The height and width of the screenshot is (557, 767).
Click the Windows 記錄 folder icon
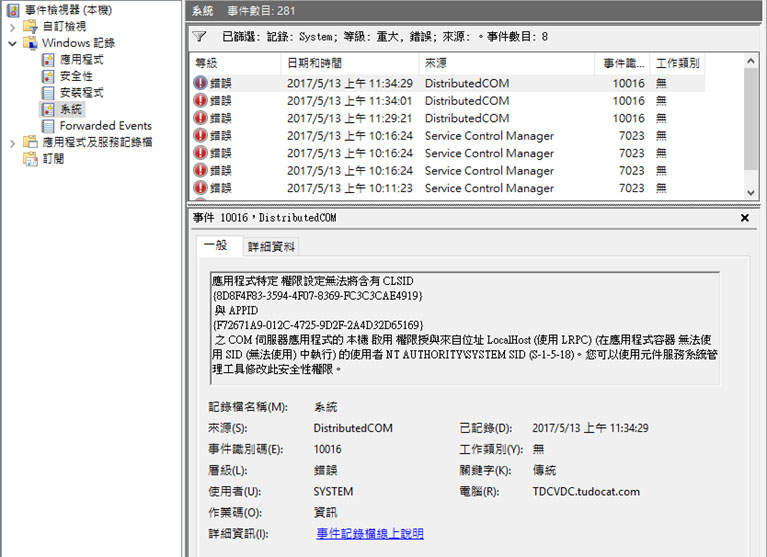30,43
